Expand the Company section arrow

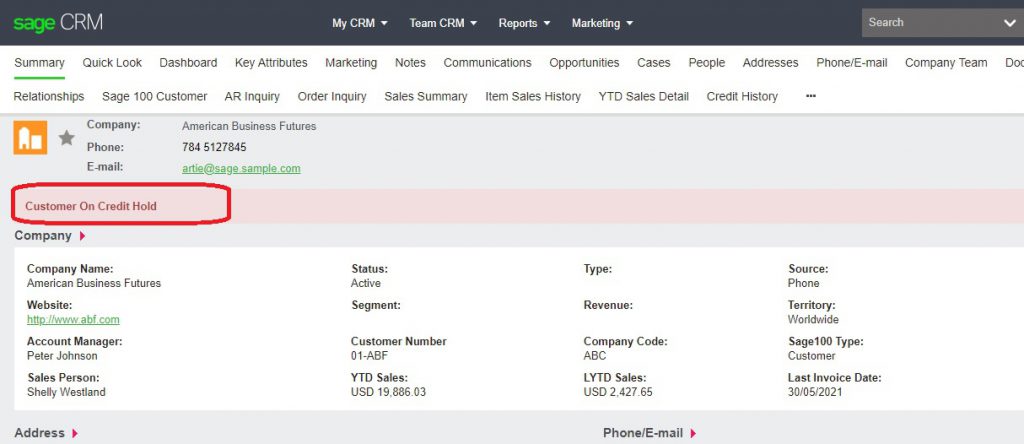[x=82, y=236]
